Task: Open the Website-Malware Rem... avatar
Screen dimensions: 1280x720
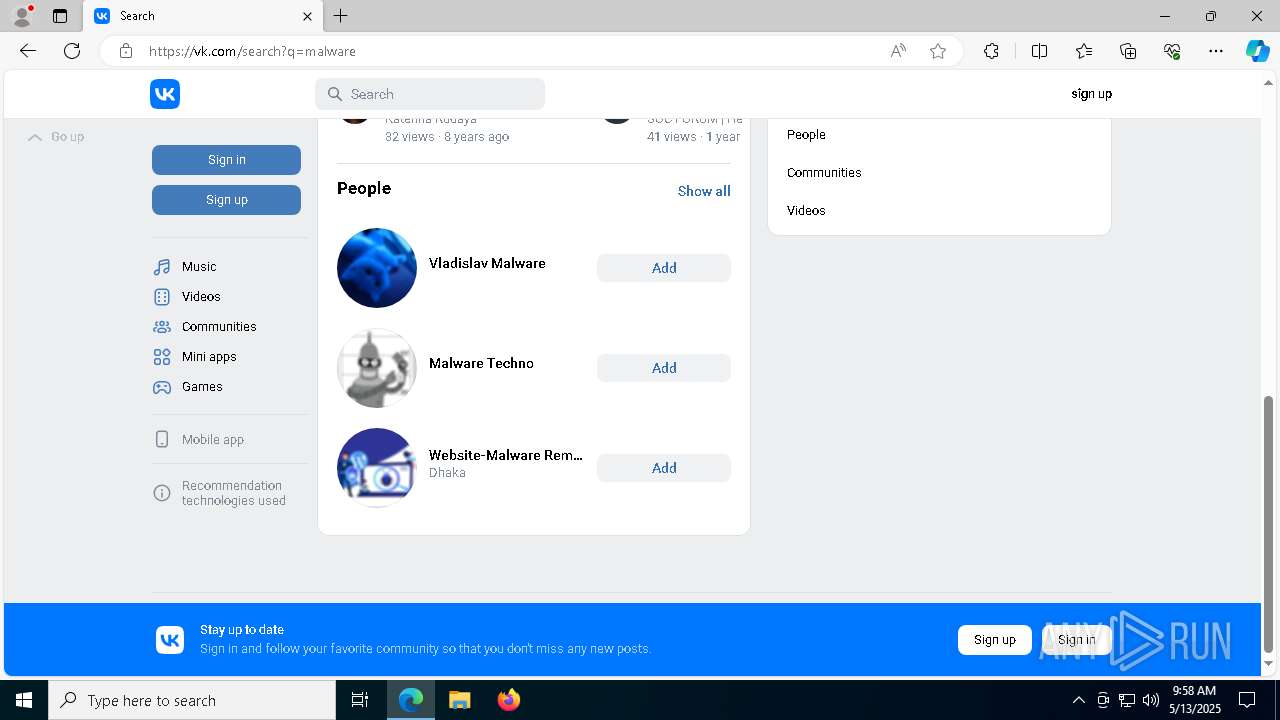Action: coord(377,468)
